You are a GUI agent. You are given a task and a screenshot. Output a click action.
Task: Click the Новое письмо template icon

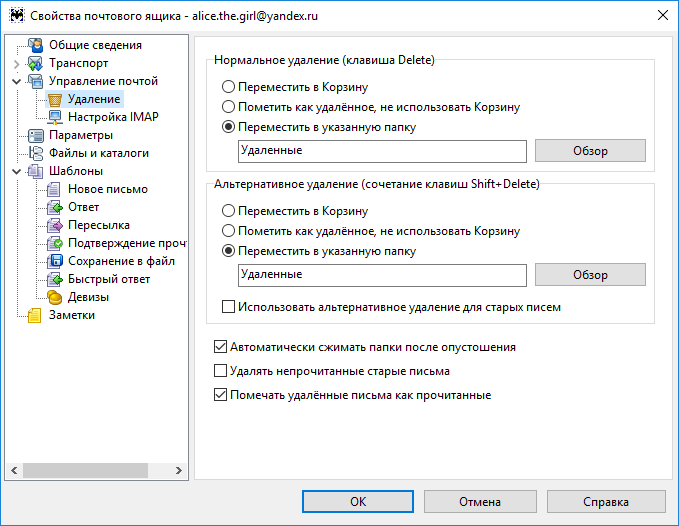coord(55,189)
